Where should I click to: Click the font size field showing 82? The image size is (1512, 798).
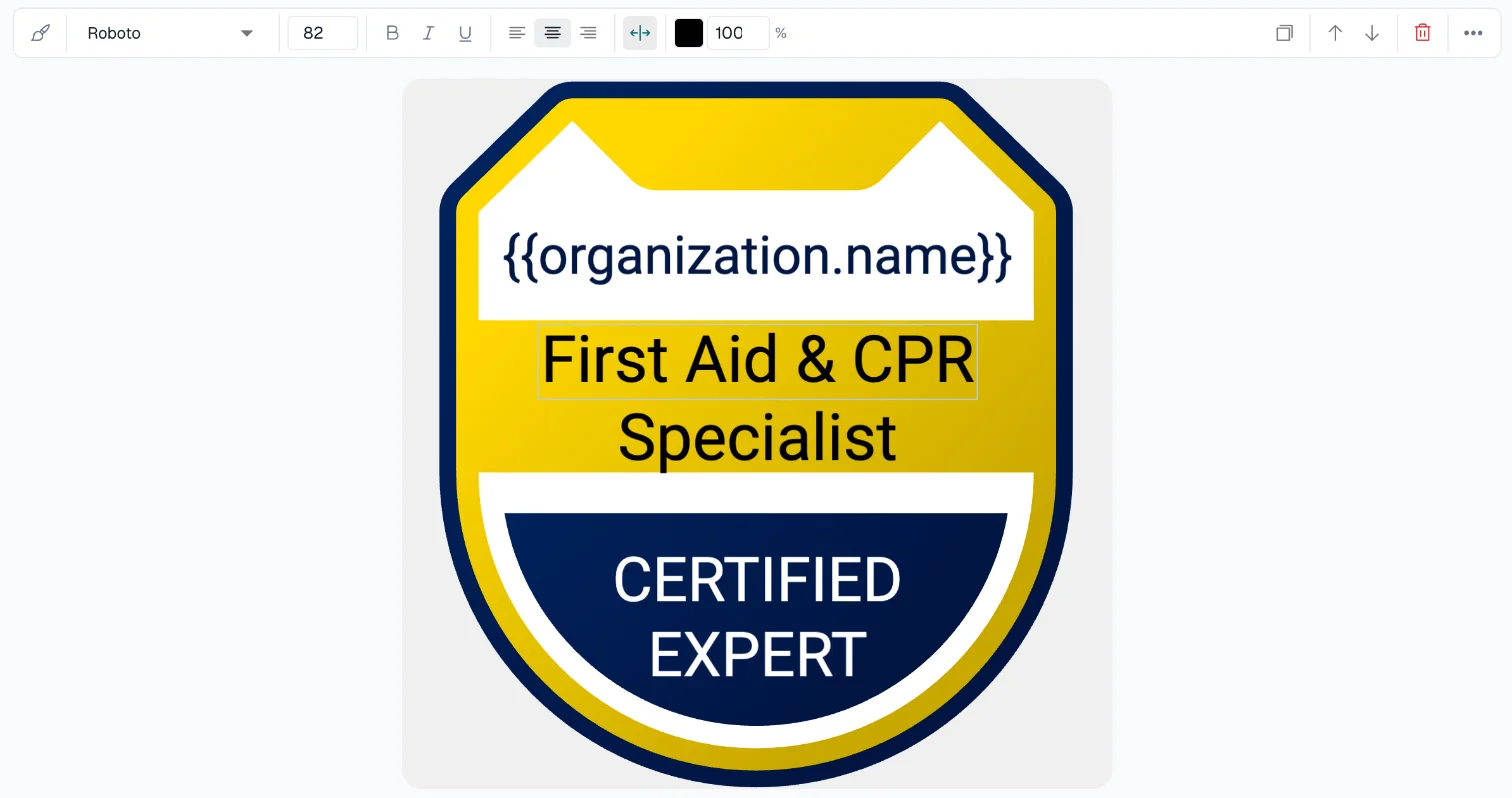[x=322, y=33]
